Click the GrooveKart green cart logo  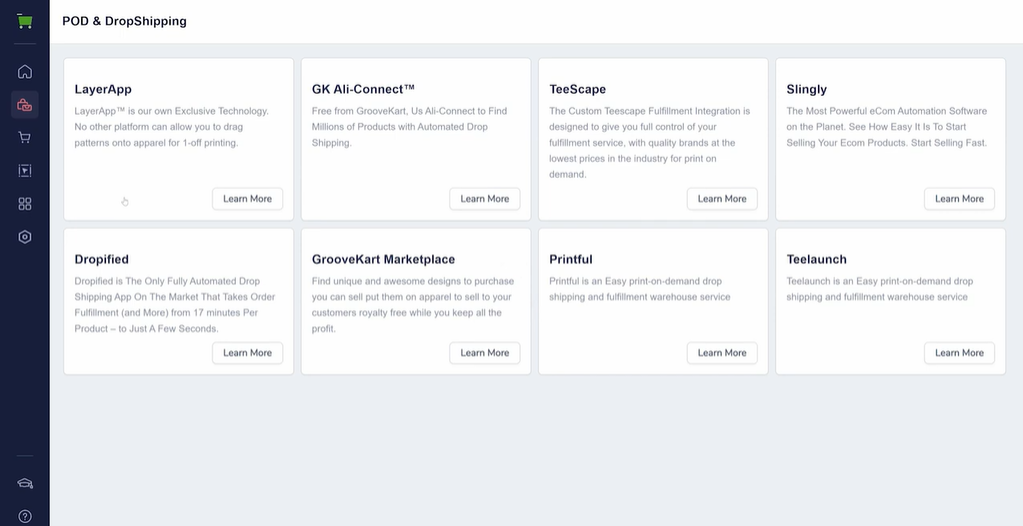point(24,21)
